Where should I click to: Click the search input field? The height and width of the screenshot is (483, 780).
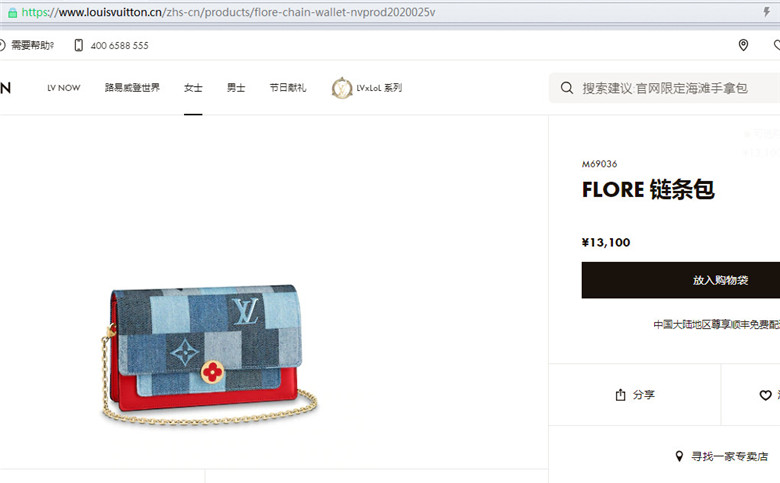[665, 88]
